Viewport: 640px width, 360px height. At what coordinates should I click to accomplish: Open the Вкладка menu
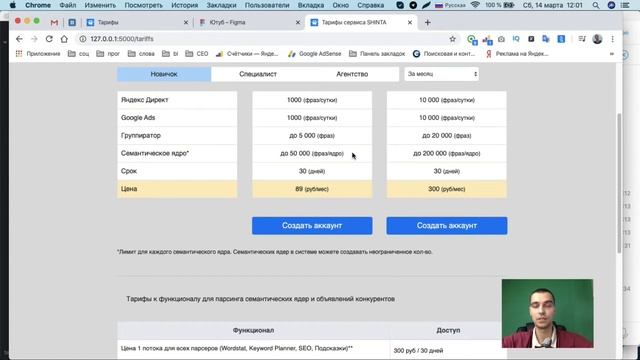pyautogui.click(x=311, y=5)
